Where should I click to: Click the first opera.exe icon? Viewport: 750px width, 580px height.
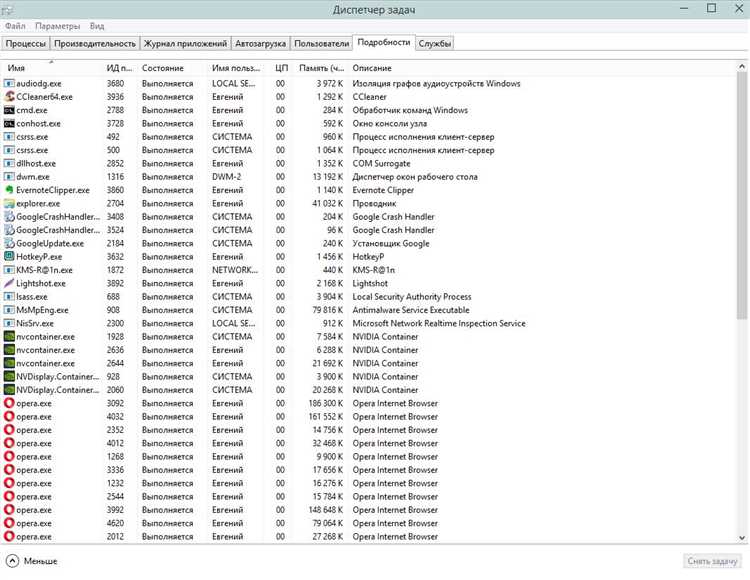click(x=9, y=403)
